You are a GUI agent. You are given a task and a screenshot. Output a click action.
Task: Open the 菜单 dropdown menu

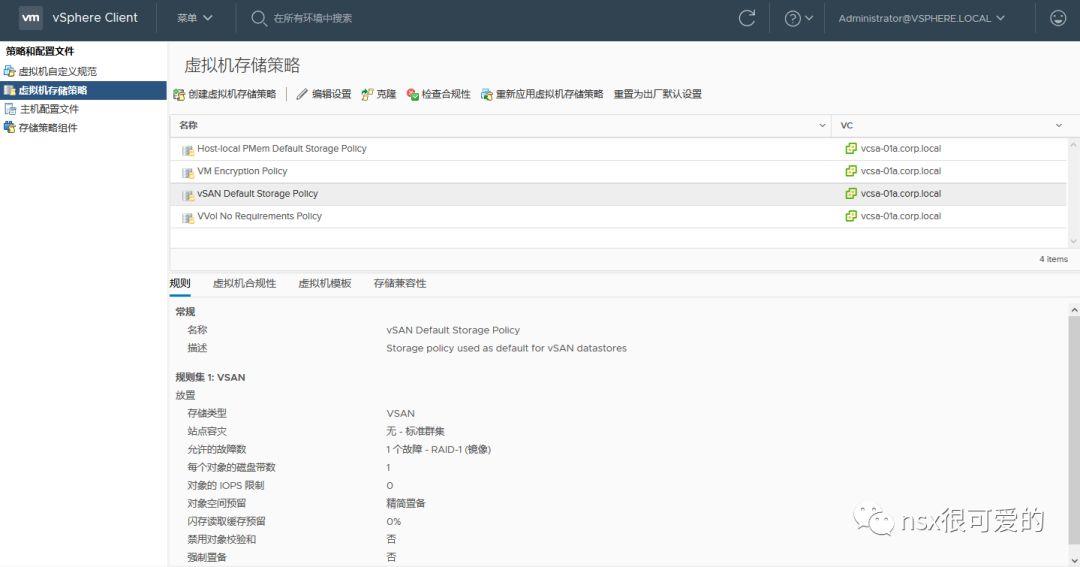(x=194, y=18)
